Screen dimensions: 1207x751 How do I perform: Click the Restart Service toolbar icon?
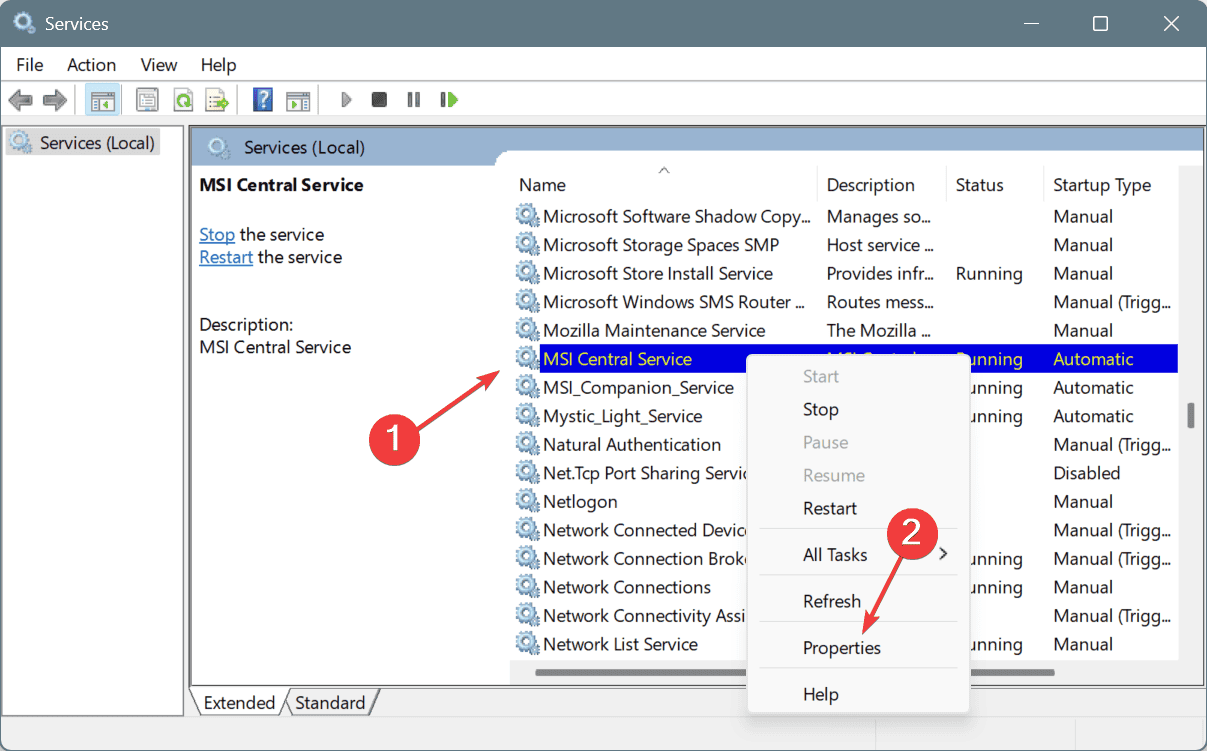click(x=449, y=100)
